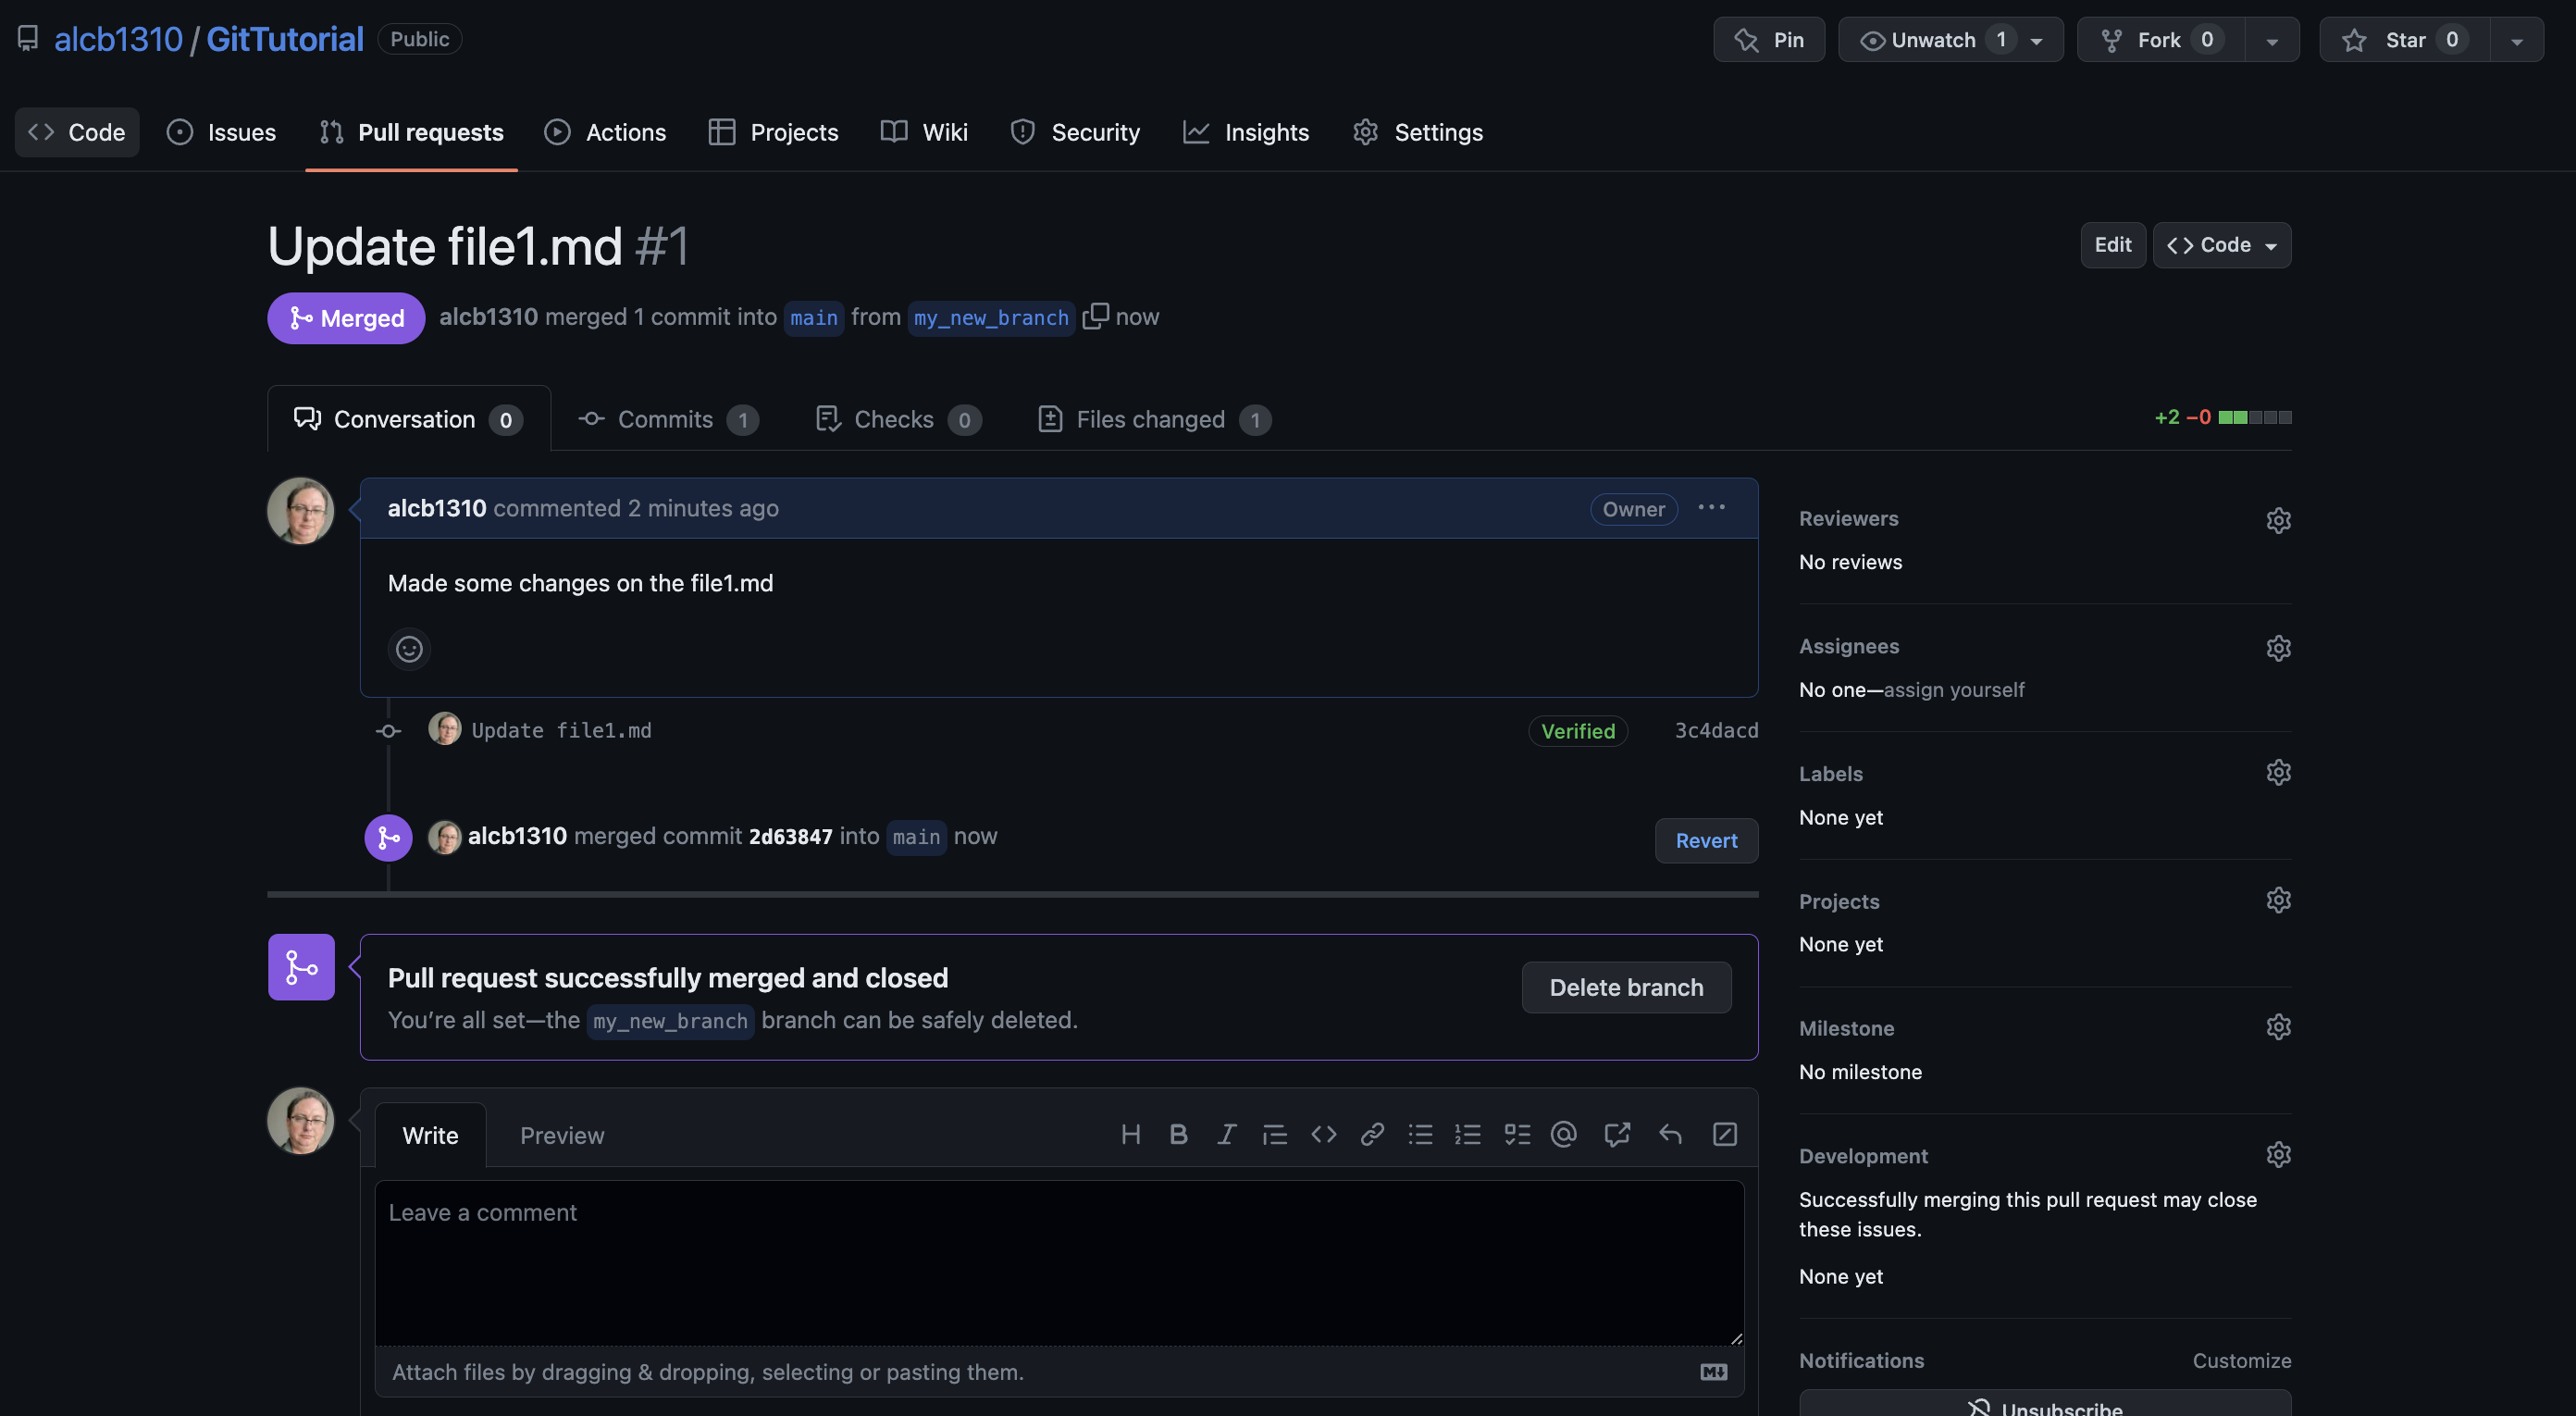Copy branch name my_new_branch icon
This screenshot has height=1416, width=2576.
click(1095, 316)
